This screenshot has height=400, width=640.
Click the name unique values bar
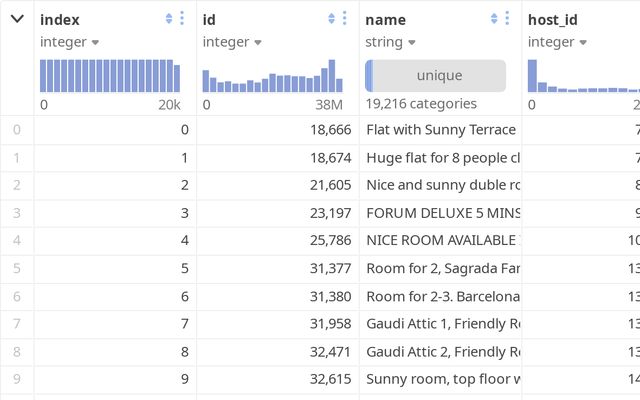[x=435, y=76]
